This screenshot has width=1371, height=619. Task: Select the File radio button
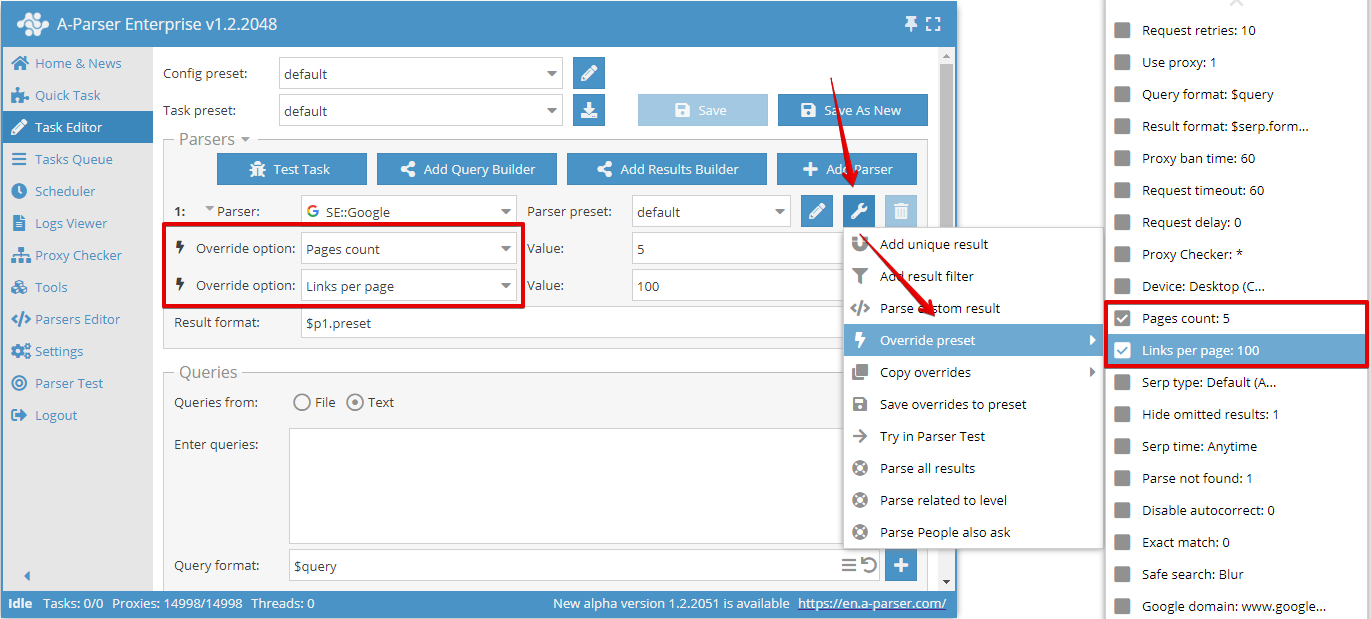click(302, 402)
